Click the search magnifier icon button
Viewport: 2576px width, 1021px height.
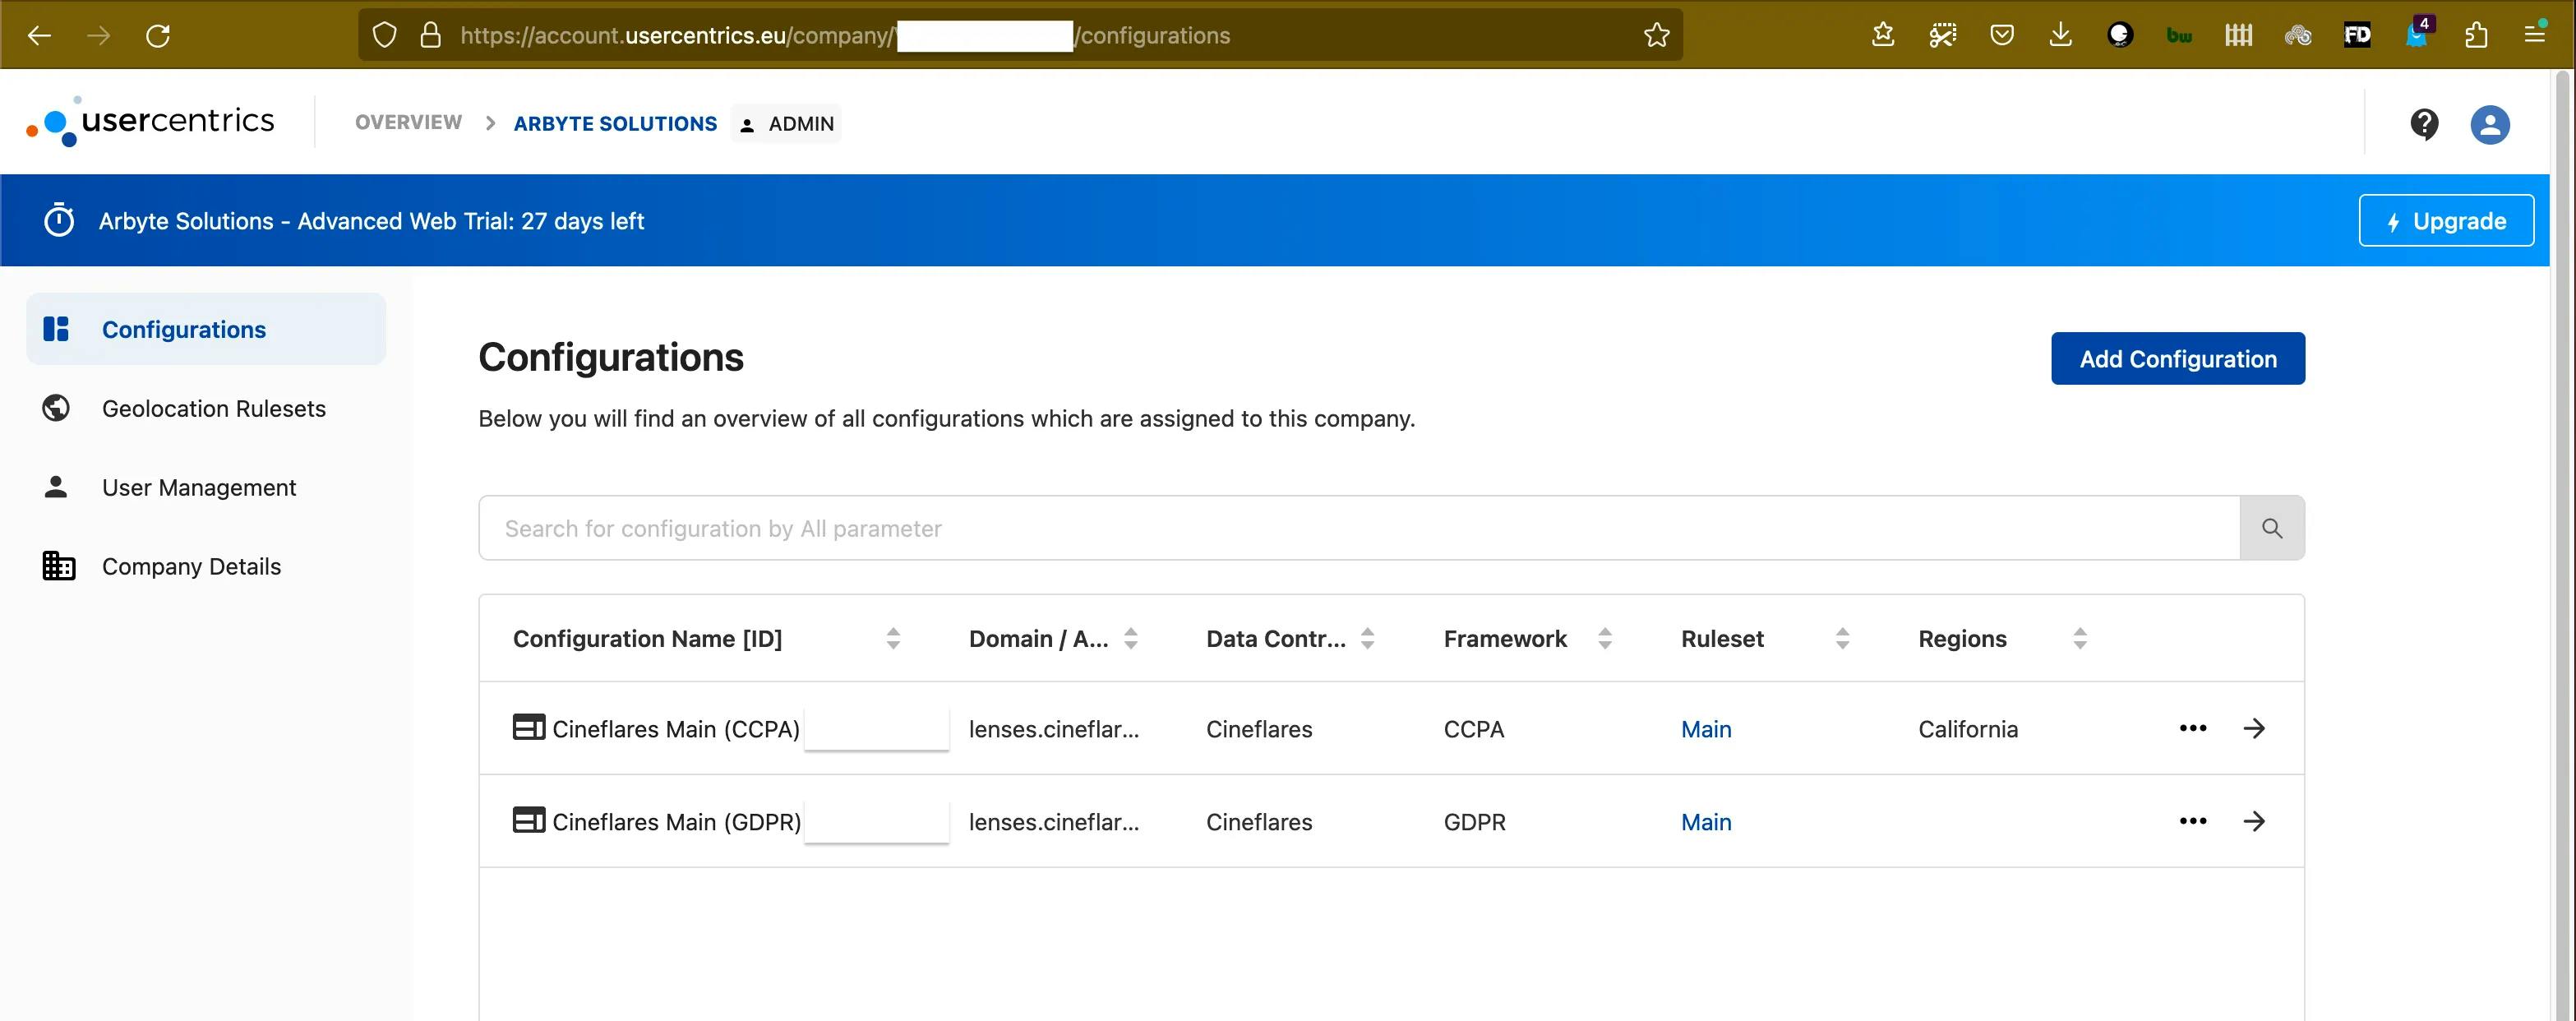2271,528
